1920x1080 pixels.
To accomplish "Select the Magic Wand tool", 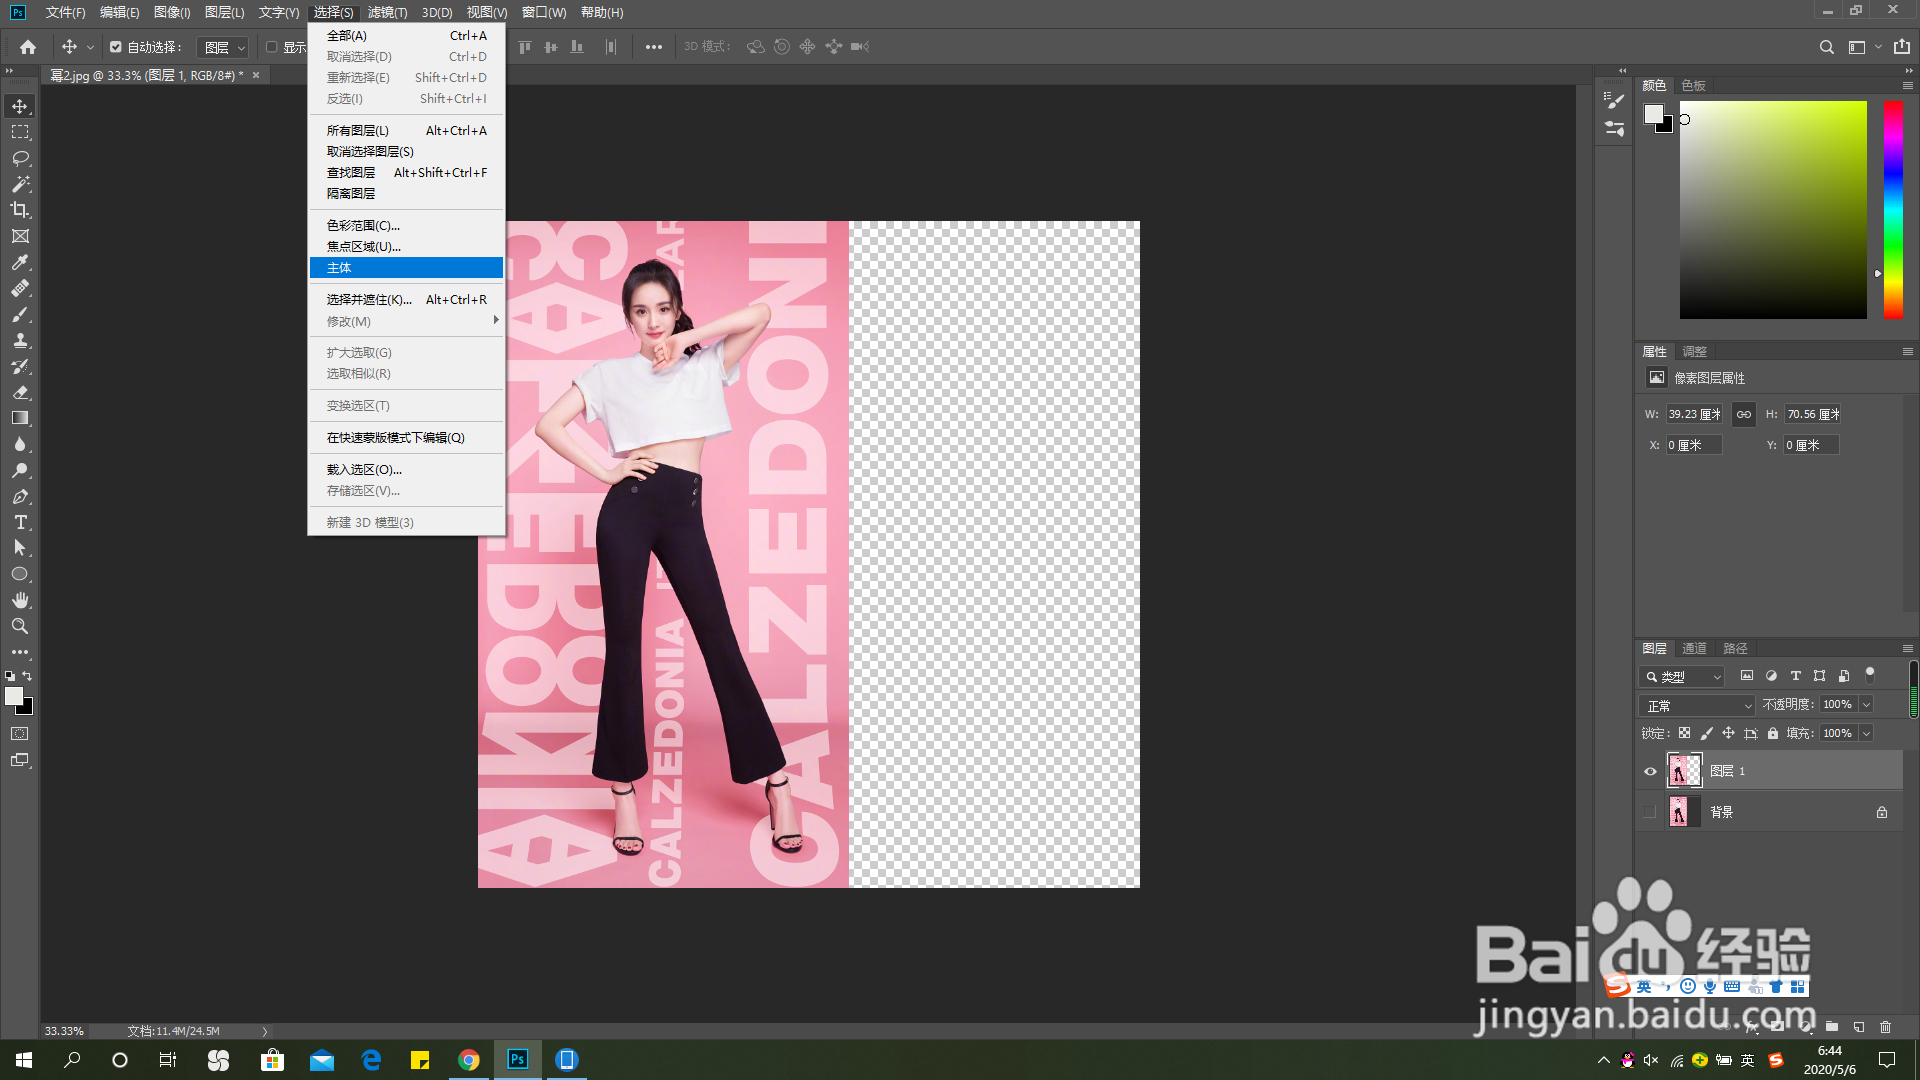I will coord(20,184).
